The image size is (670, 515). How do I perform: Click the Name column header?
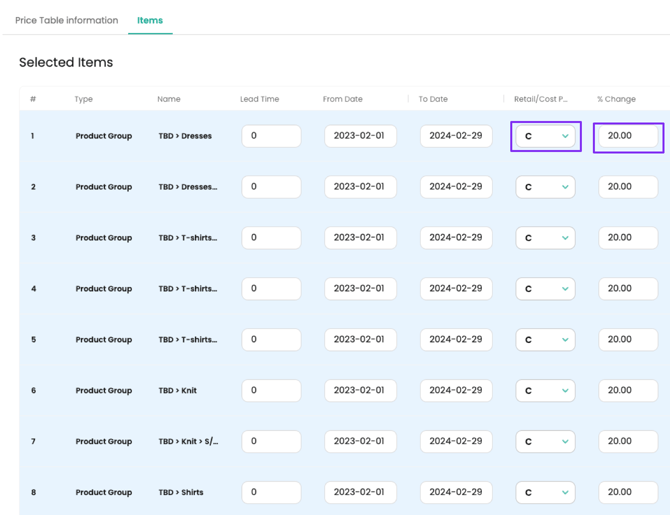coord(168,99)
